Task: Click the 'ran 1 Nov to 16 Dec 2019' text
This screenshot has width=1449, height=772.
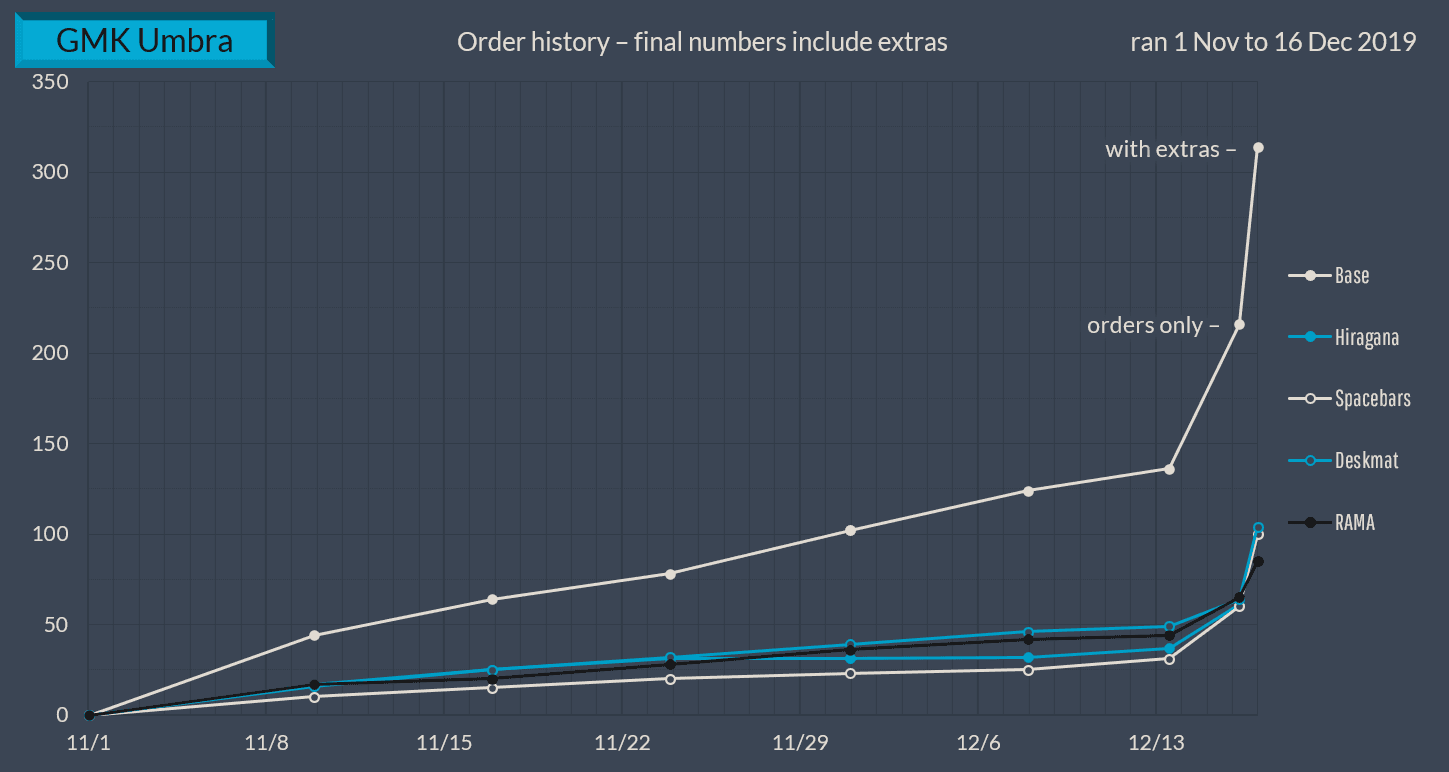Action: (1273, 42)
